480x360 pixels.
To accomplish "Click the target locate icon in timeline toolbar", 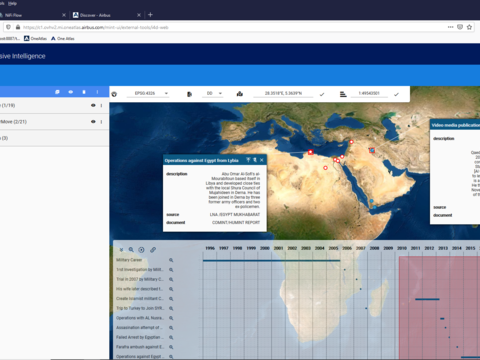I will [141, 250].
